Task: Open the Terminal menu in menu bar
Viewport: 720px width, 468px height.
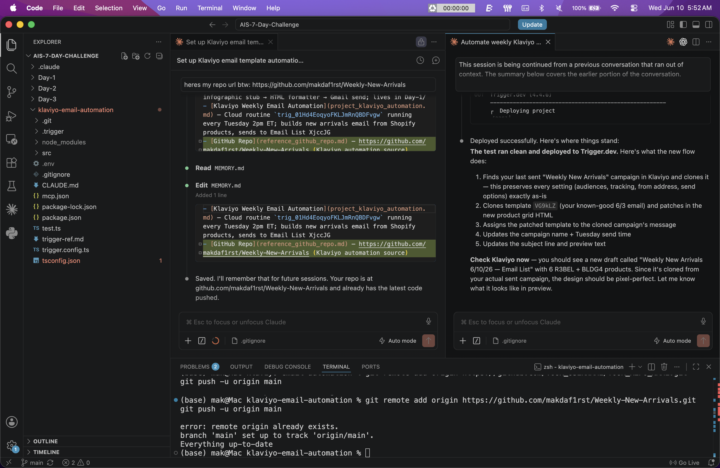Action: [x=209, y=8]
